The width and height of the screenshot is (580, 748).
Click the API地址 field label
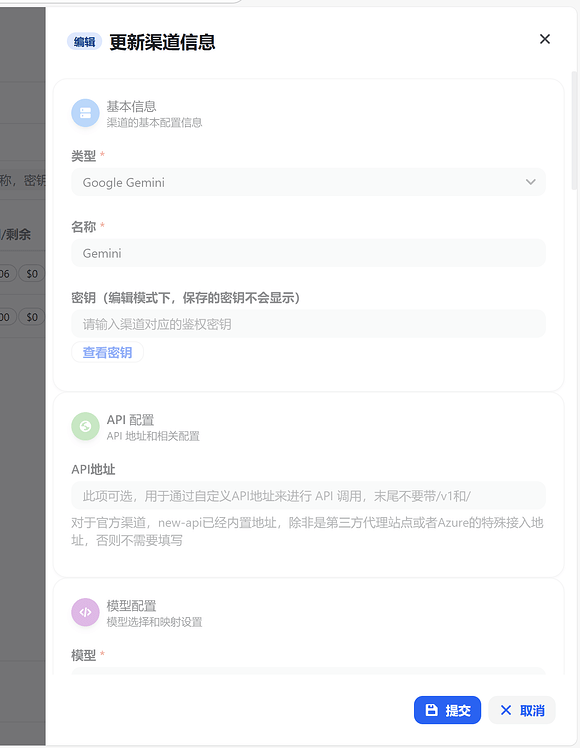pyautogui.click(x=93, y=470)
